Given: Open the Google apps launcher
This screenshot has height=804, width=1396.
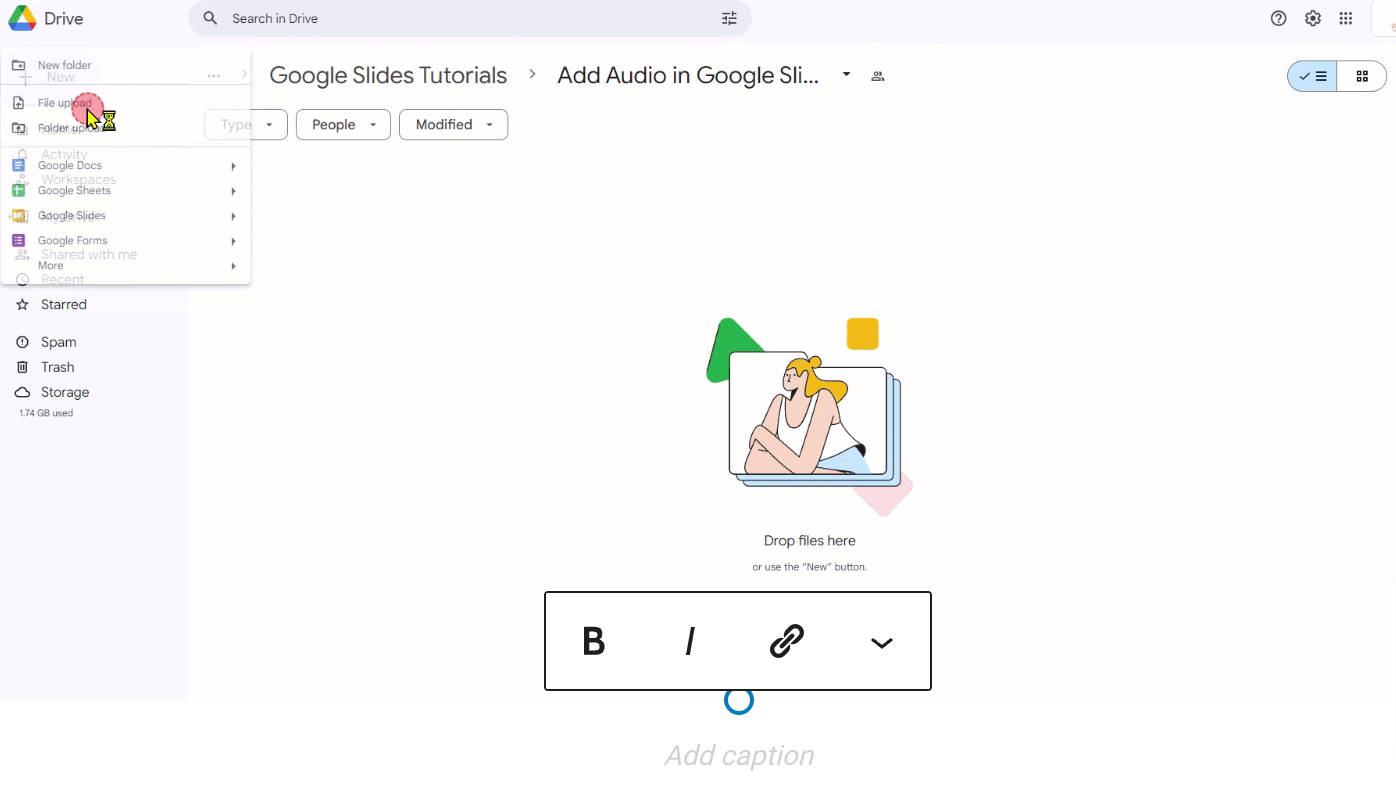Looking at the screenshot, I should tap(1346, 18).
